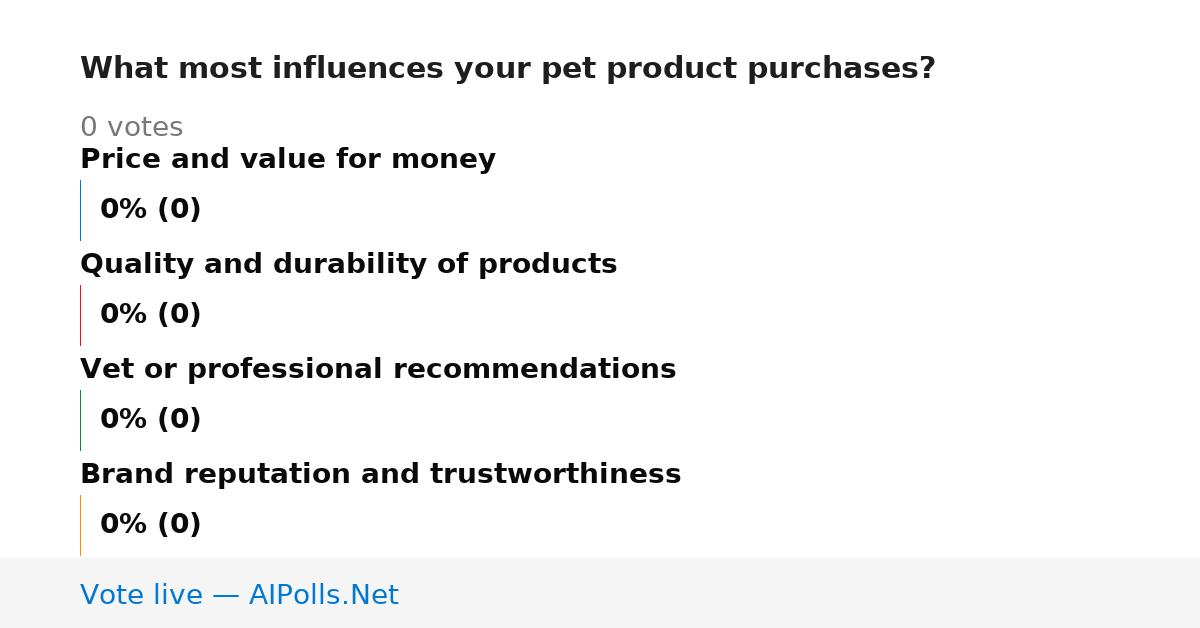
Task: Click the 0% (0) result under Vet recommendations
Action: click(x=150, y=420)
